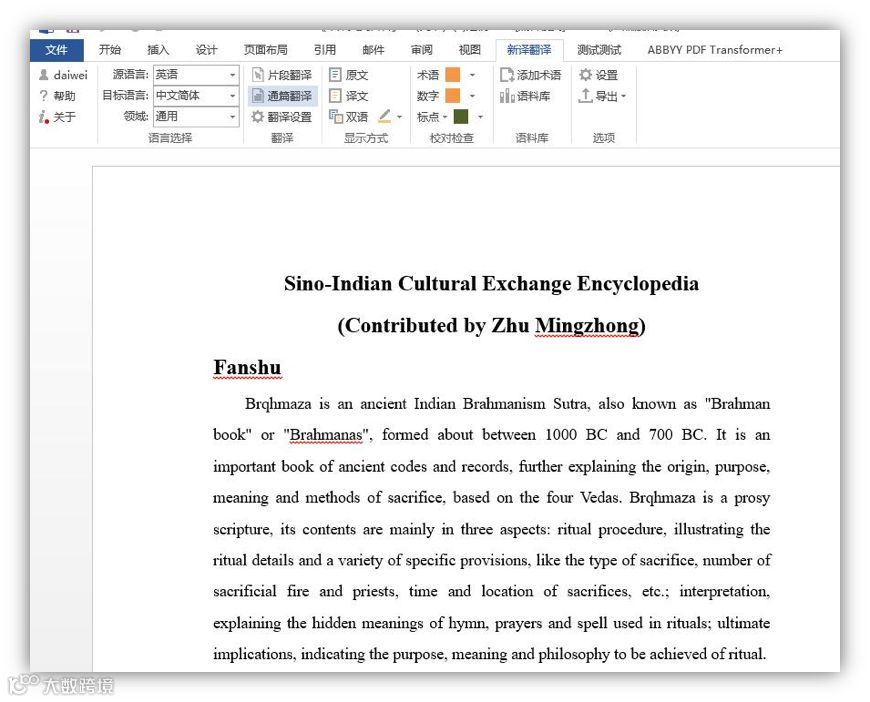This screenshot has height=702, width=870.
Task: Open the 页面布局 ribbon tab
Action: click(x=266, y=50)
